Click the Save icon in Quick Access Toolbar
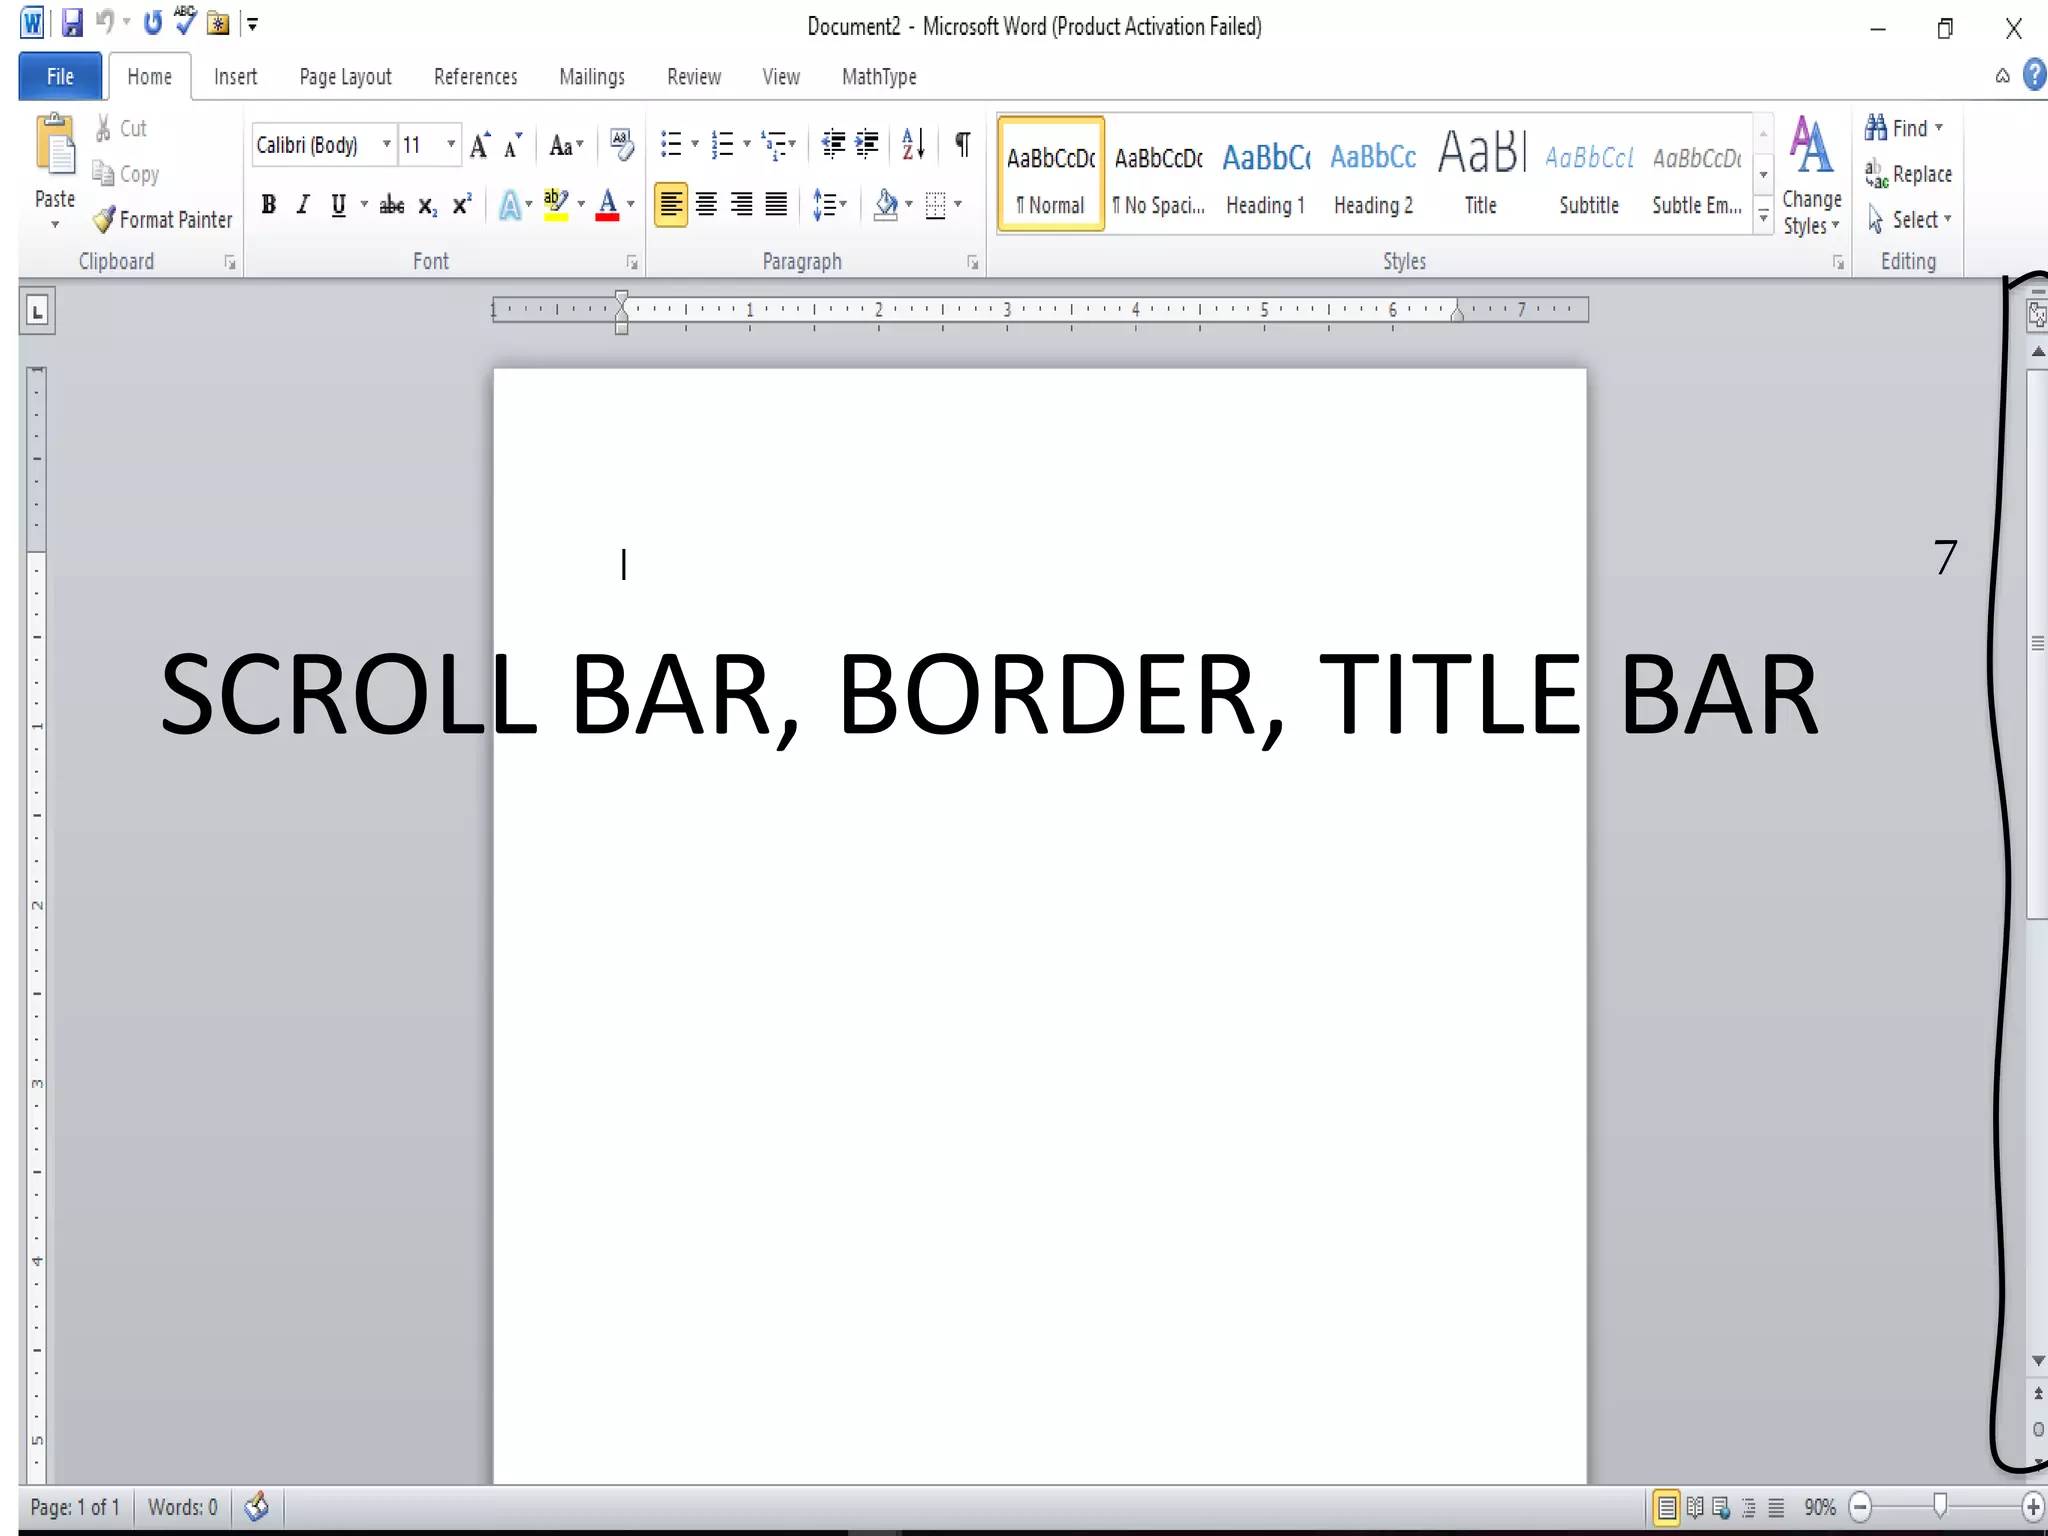Screen dimensions: 2048x1536 click(72, 22)
